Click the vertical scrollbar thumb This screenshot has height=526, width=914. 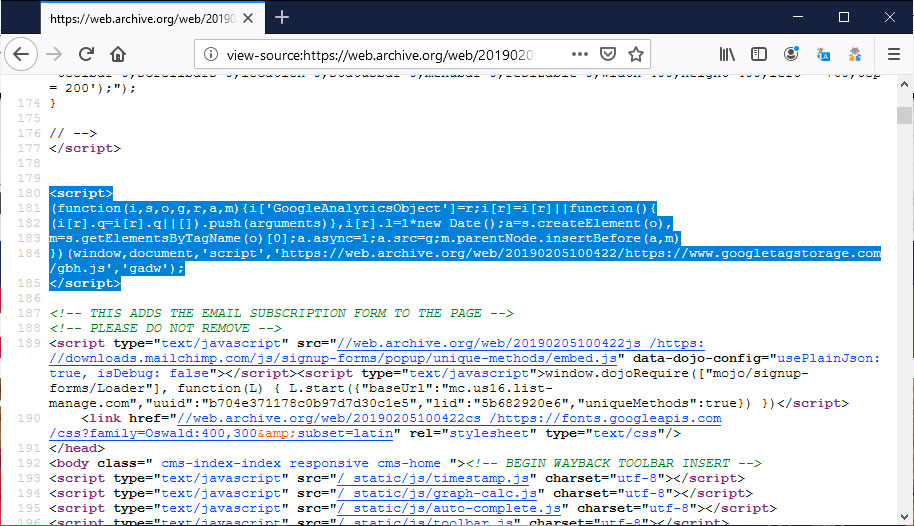pyautogui.click(x=904, y=115)
